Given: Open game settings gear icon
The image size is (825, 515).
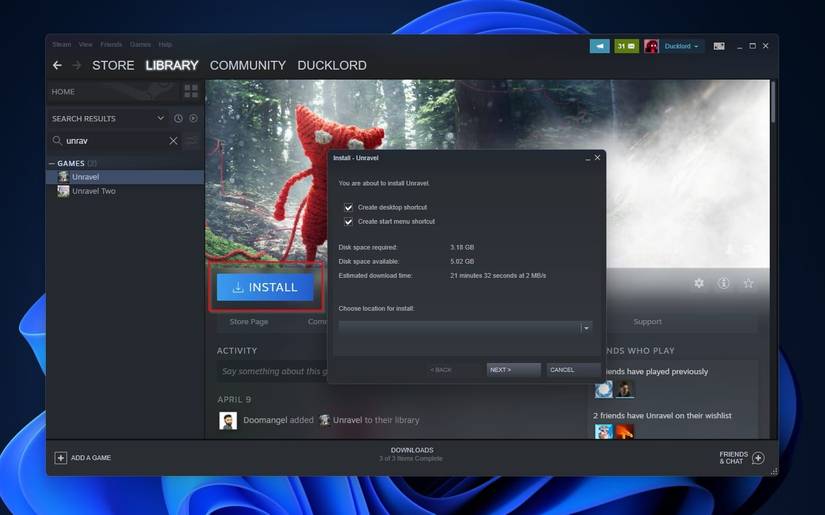Looking at the screenshot, I should 699,284.
